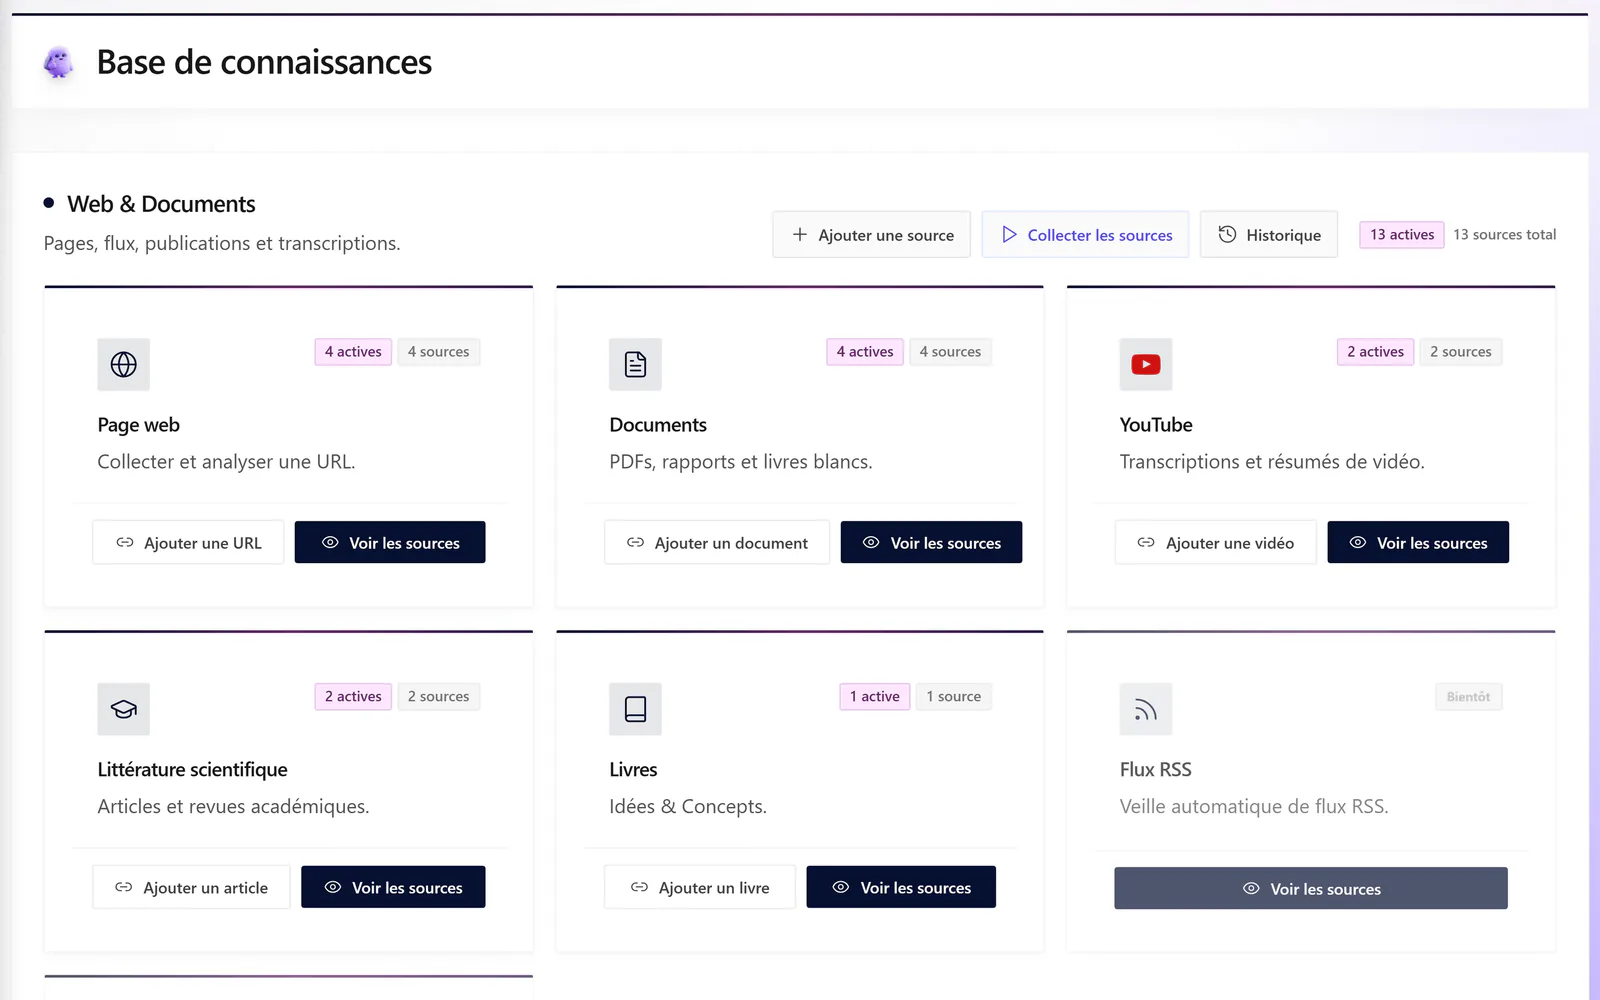Click the 4 actives badge on Documents
1600x1000 pixels.
click(865, 352)
